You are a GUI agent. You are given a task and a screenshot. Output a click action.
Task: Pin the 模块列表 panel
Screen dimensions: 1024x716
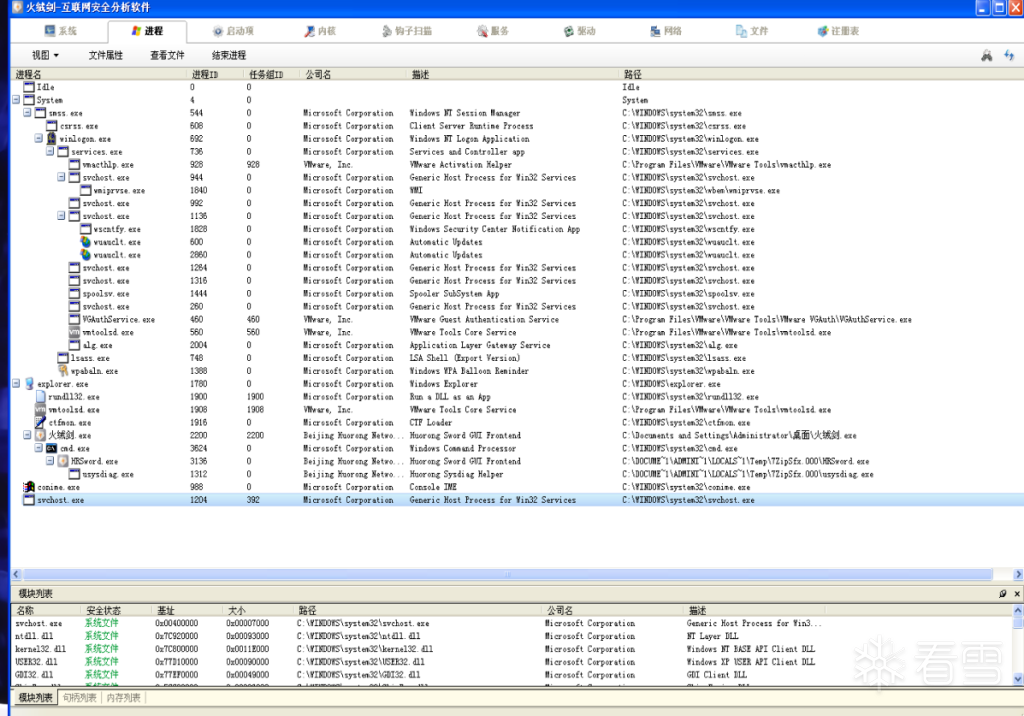1002,594
